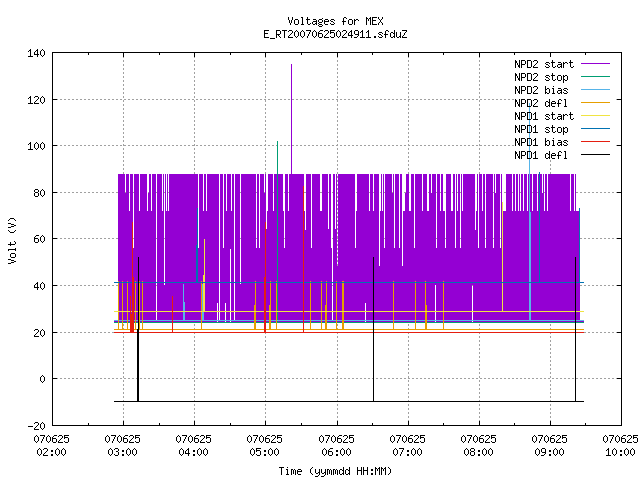Click the red NPD1 bias legend line
The height and width of the screenshot is (480, 640).
click(596, 142)
